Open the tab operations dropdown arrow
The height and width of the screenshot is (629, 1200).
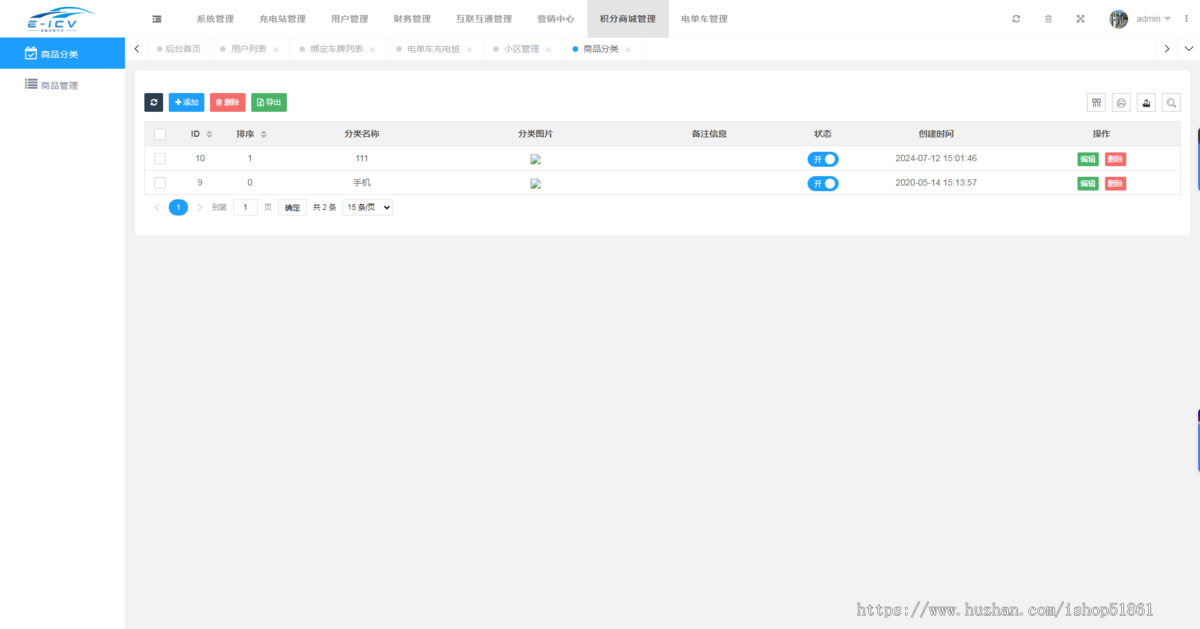click(x=1189, y=49)
